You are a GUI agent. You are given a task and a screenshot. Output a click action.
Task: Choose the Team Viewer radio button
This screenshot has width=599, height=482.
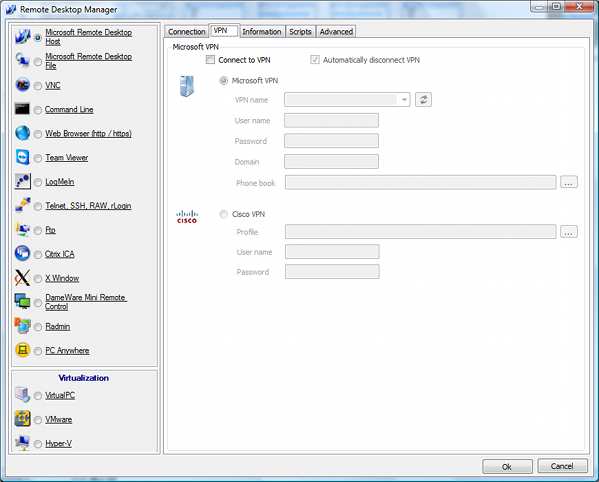(37, 158)
